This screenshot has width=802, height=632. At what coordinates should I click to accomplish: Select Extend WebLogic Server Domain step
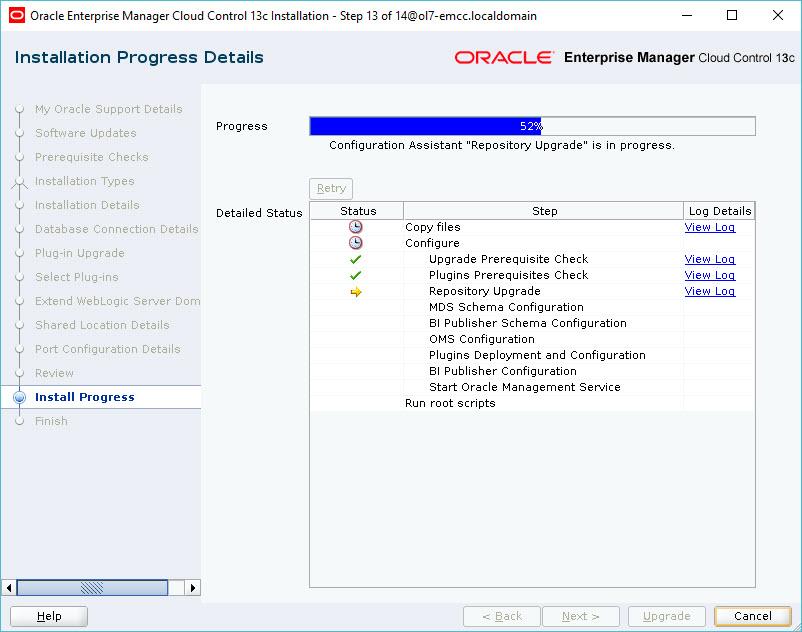[x=118, y=301]
